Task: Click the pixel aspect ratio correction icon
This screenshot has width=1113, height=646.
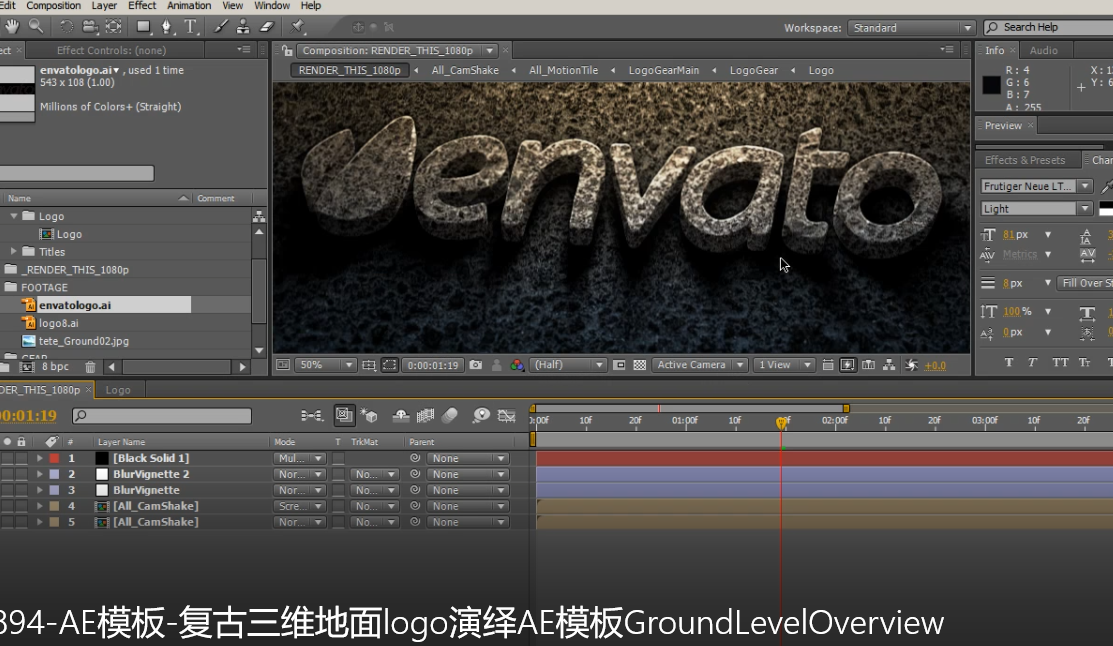Action: pyautogui.click(x=828, y=365)
